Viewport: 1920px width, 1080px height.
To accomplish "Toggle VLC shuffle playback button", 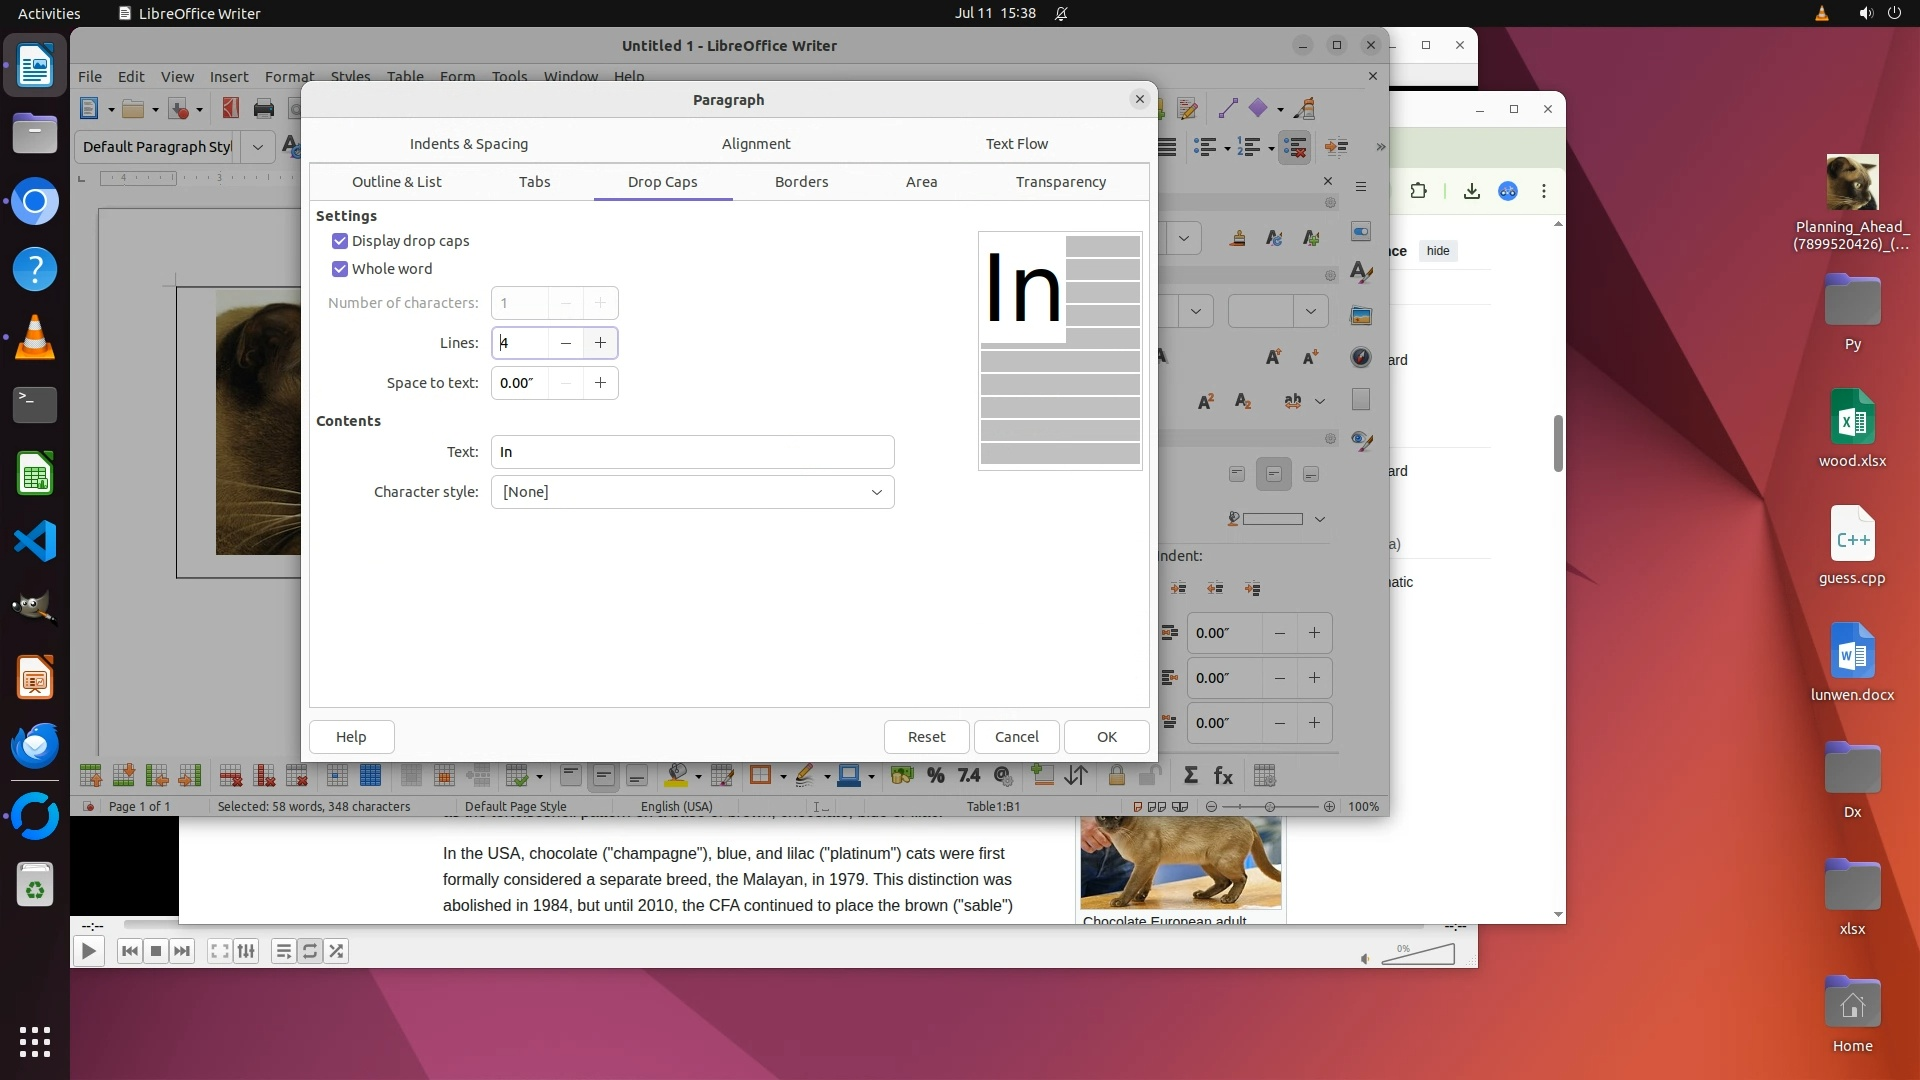I will pos(337,951).
